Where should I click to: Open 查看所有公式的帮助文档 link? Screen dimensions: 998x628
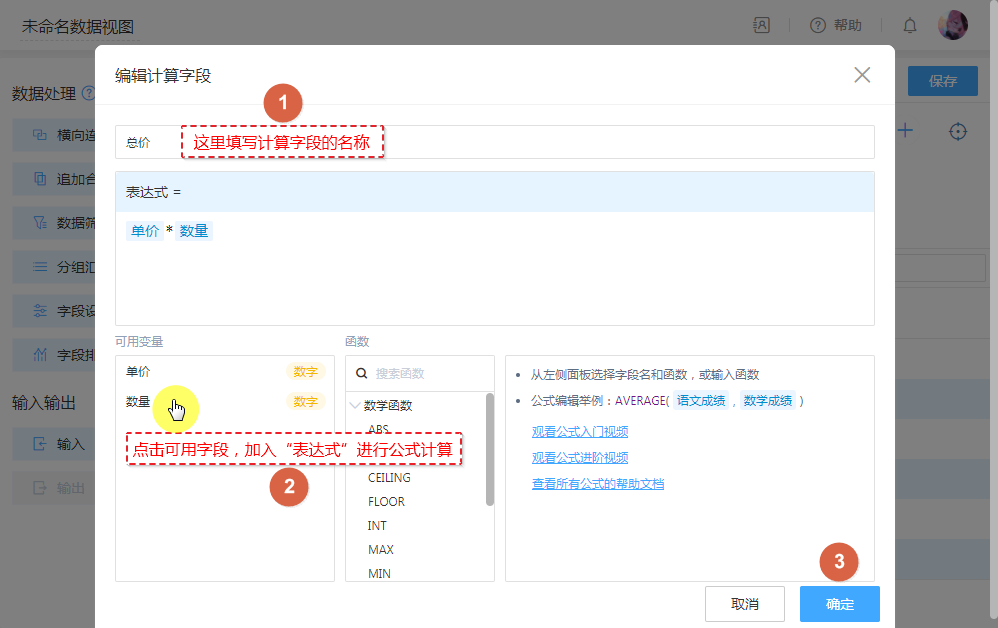click(598, 484)
